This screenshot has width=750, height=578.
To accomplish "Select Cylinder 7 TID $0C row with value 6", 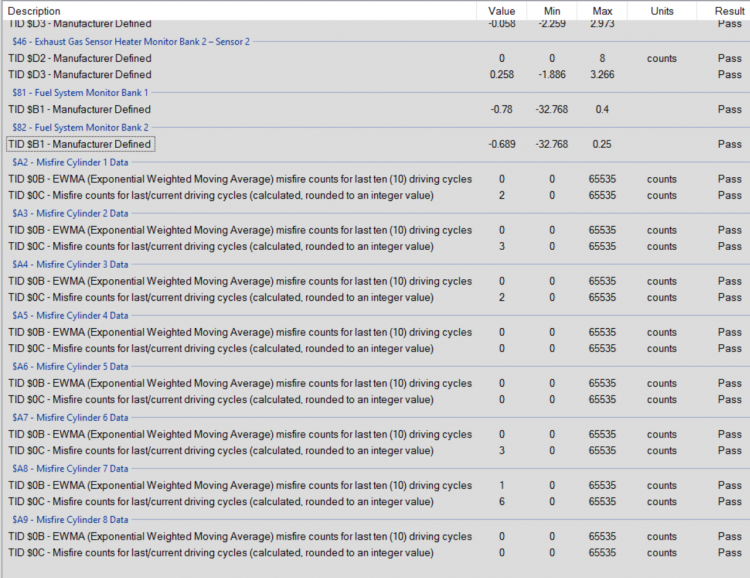I will click(x=375, y=501).
